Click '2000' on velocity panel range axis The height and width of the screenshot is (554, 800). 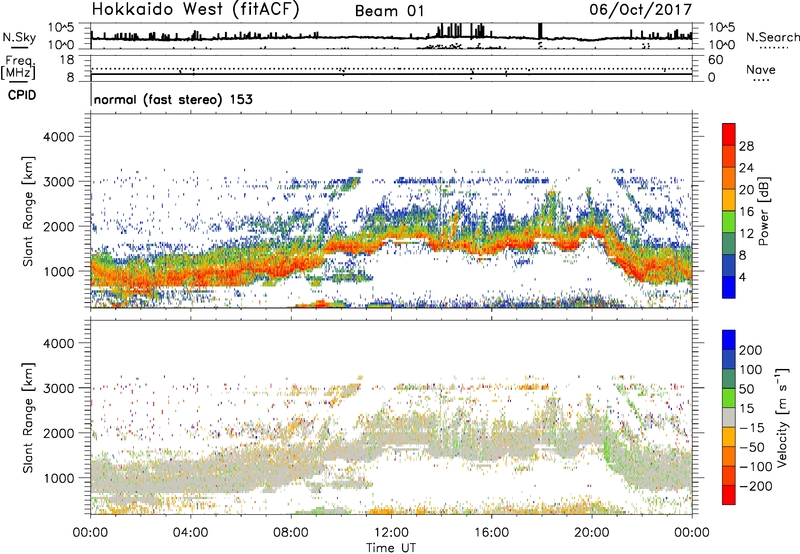click(58, 433)
